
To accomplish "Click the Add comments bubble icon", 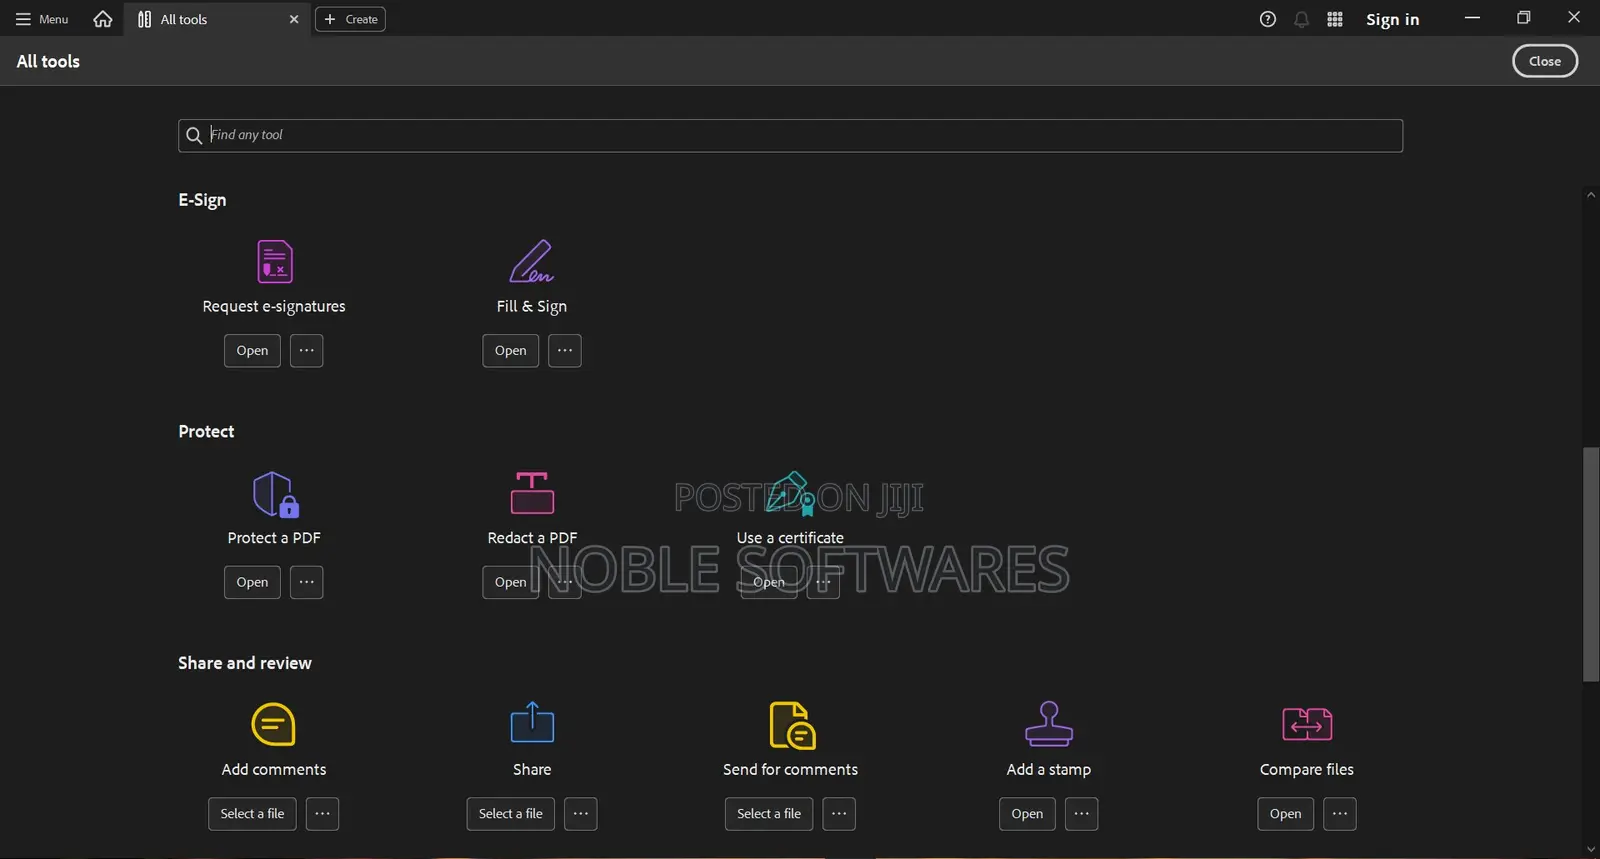I will [x=274, y=725].
